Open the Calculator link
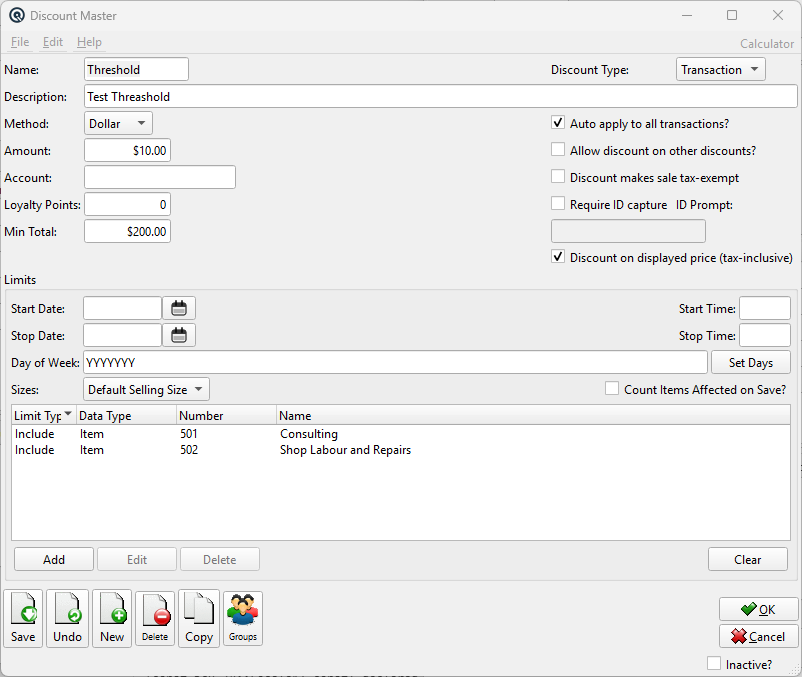The height and width of the screenshot is (677, 802). [767, 44]
